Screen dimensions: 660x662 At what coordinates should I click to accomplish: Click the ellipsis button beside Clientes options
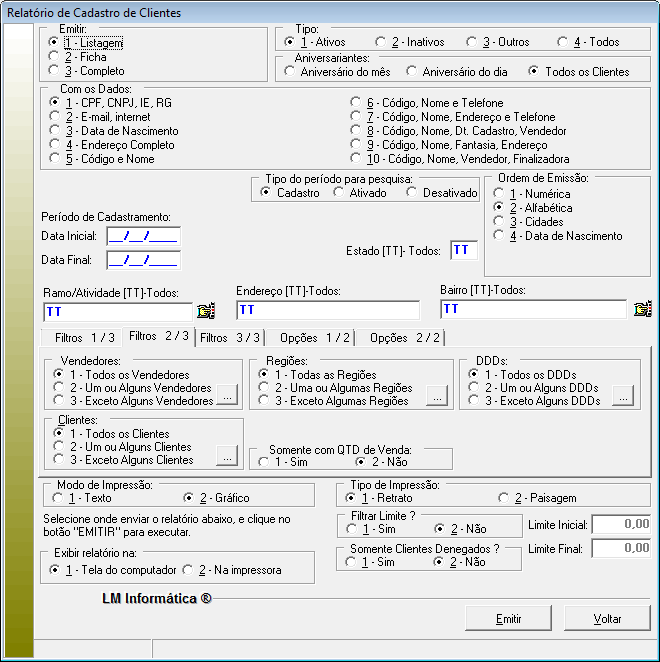(x=228, y=457)
